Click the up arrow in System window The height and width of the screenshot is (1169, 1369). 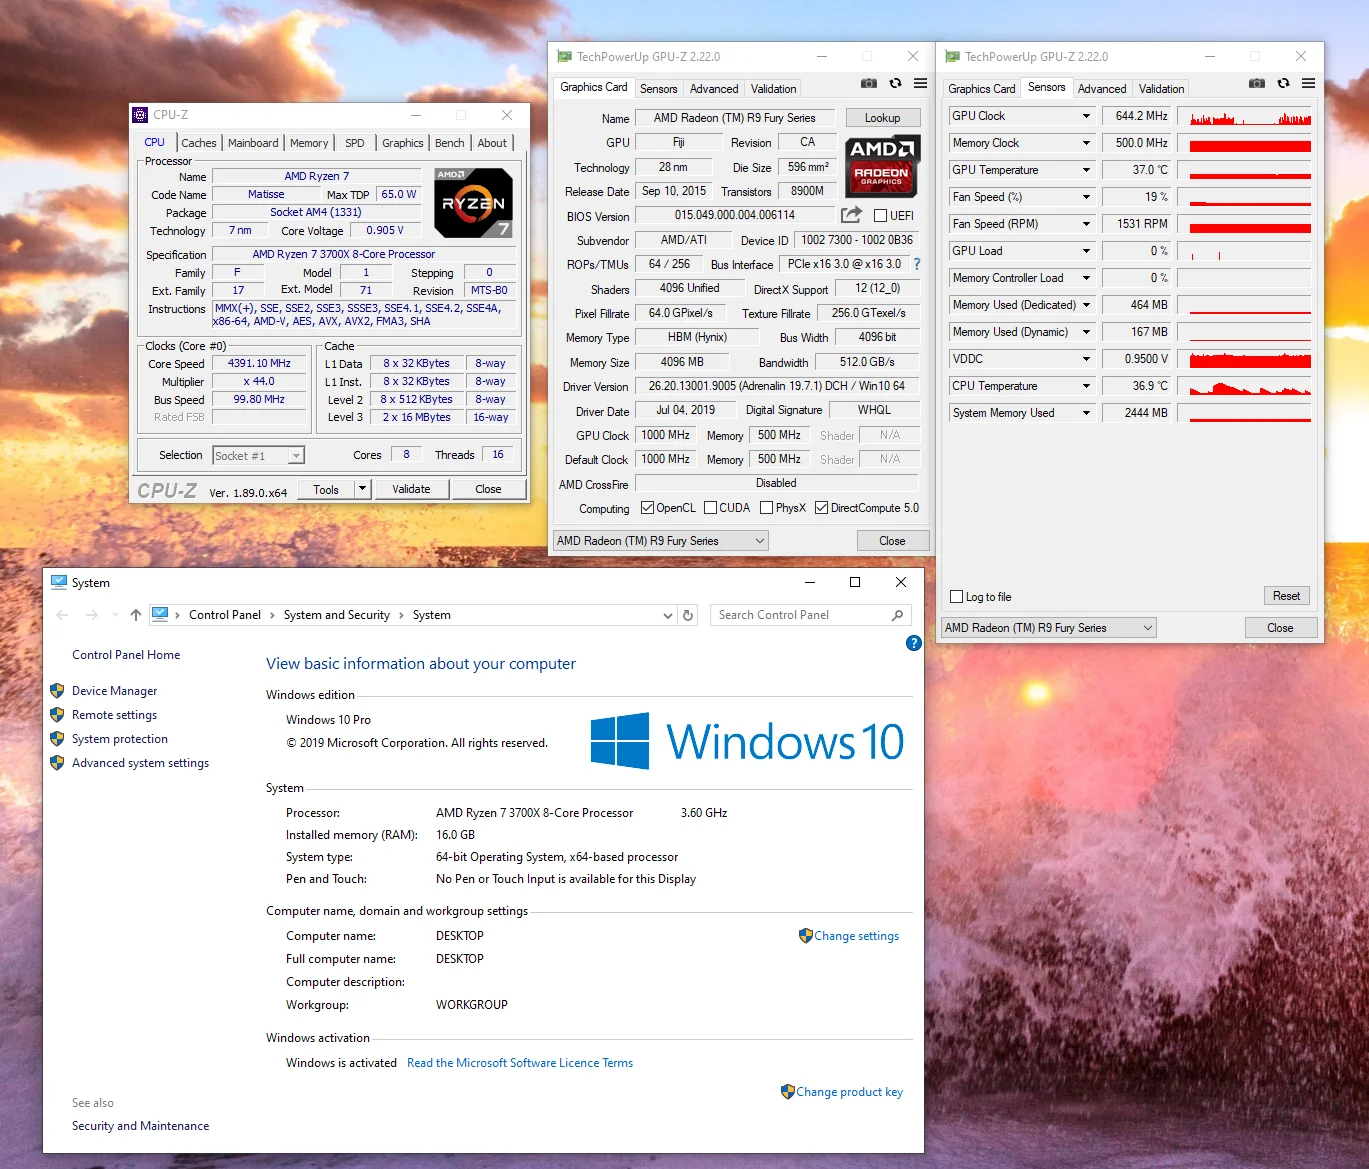[x=136, y=615]
